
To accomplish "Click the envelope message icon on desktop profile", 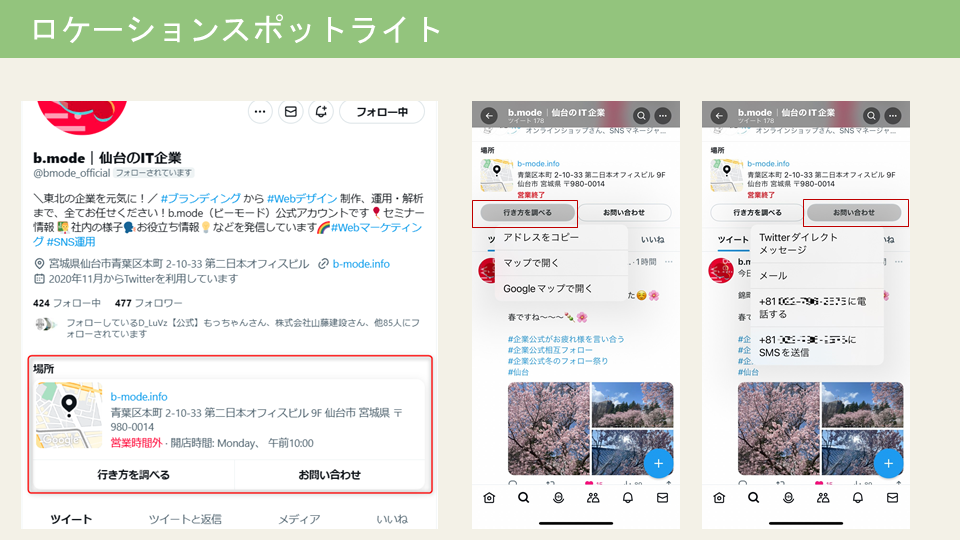I will (291, 112).
